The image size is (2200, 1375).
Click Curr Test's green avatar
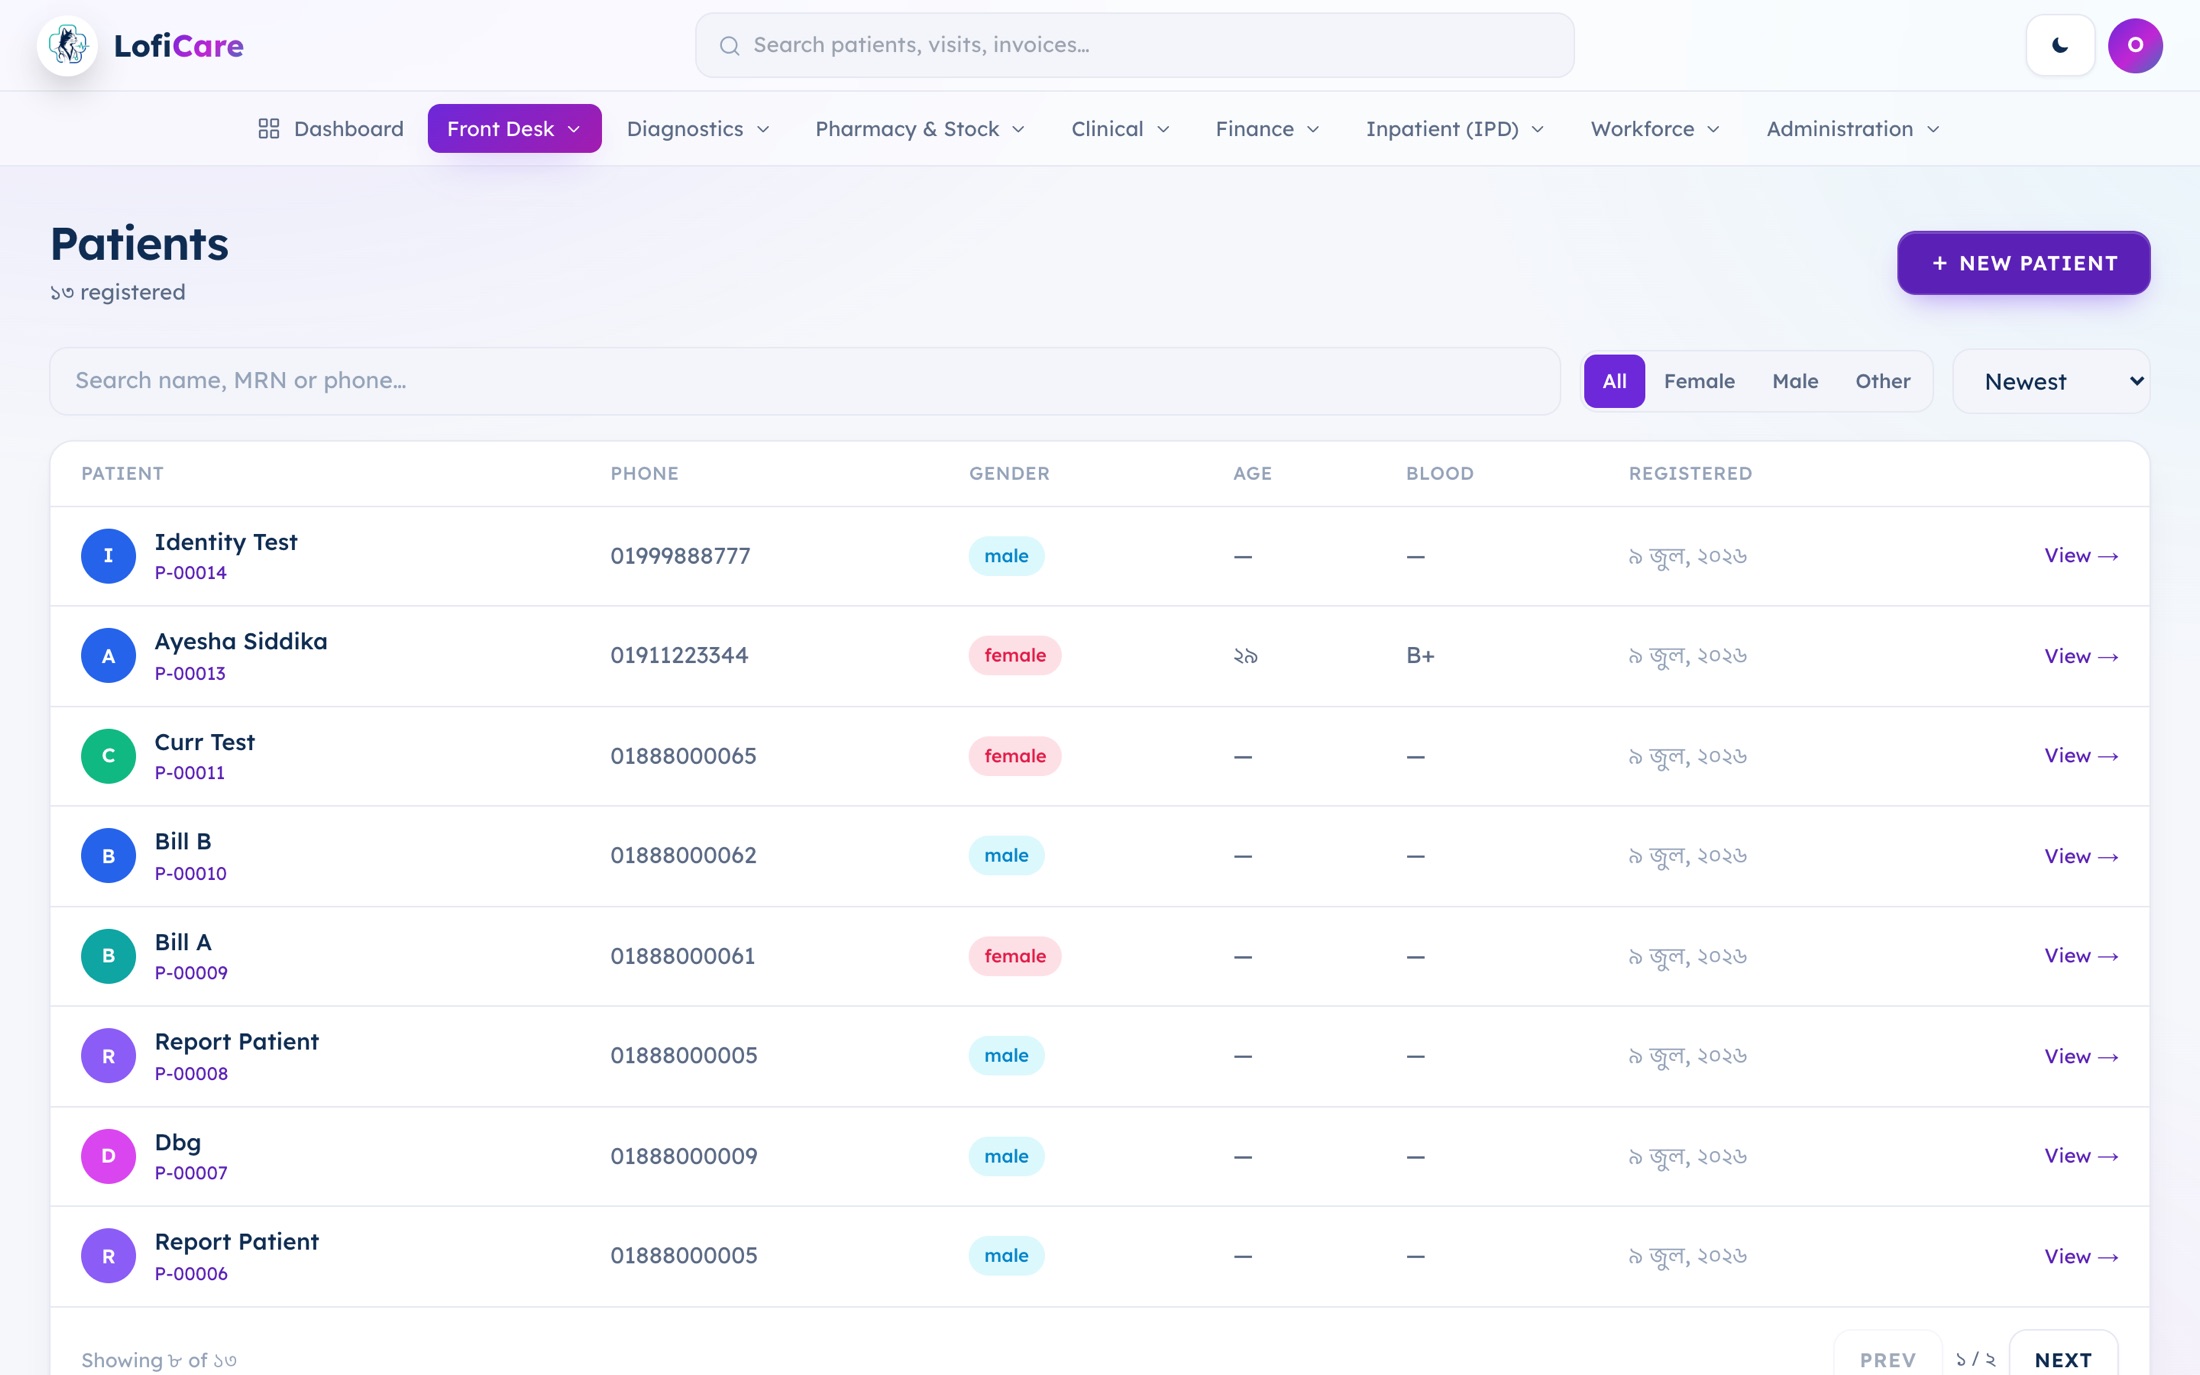coord(108,756)
